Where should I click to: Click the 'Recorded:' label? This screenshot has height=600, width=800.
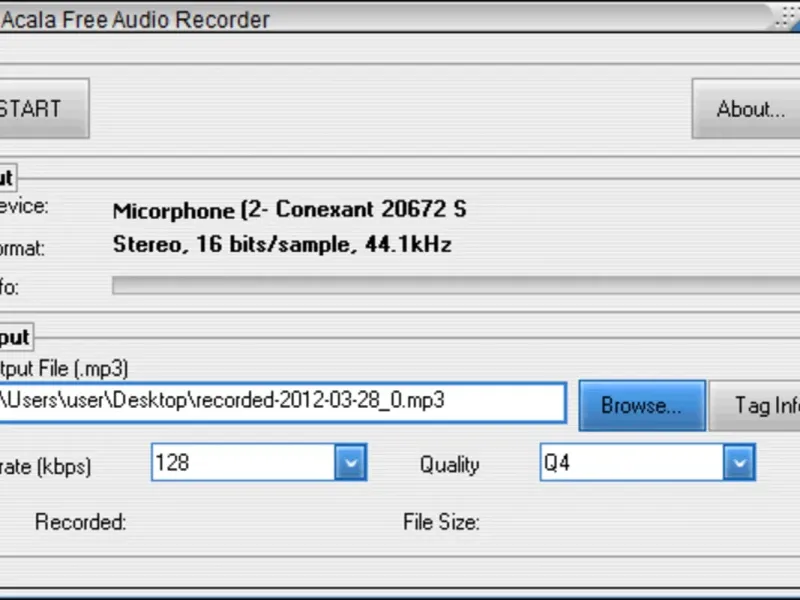pos(81,522)
